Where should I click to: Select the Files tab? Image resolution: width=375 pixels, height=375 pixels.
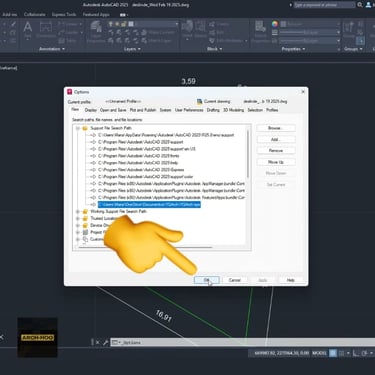point(75,109)
